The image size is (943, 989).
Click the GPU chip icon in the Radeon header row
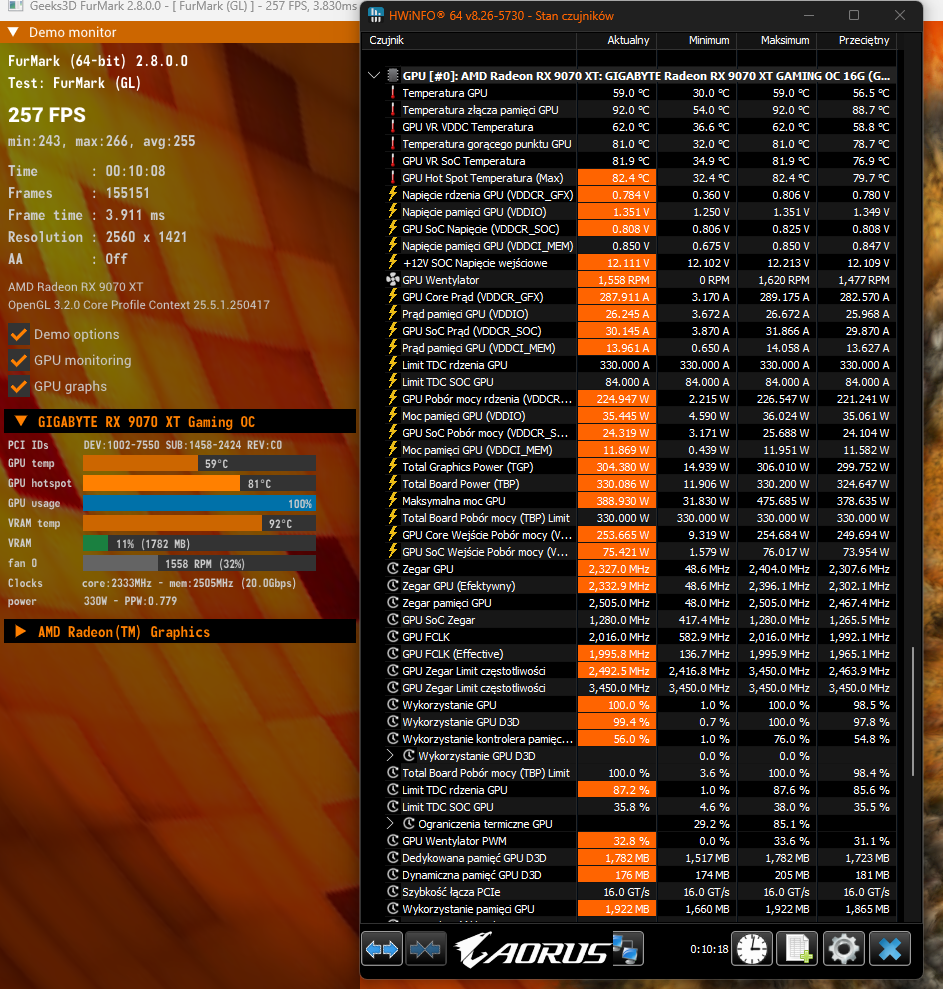pyautogui.click(x=393, y=76)
